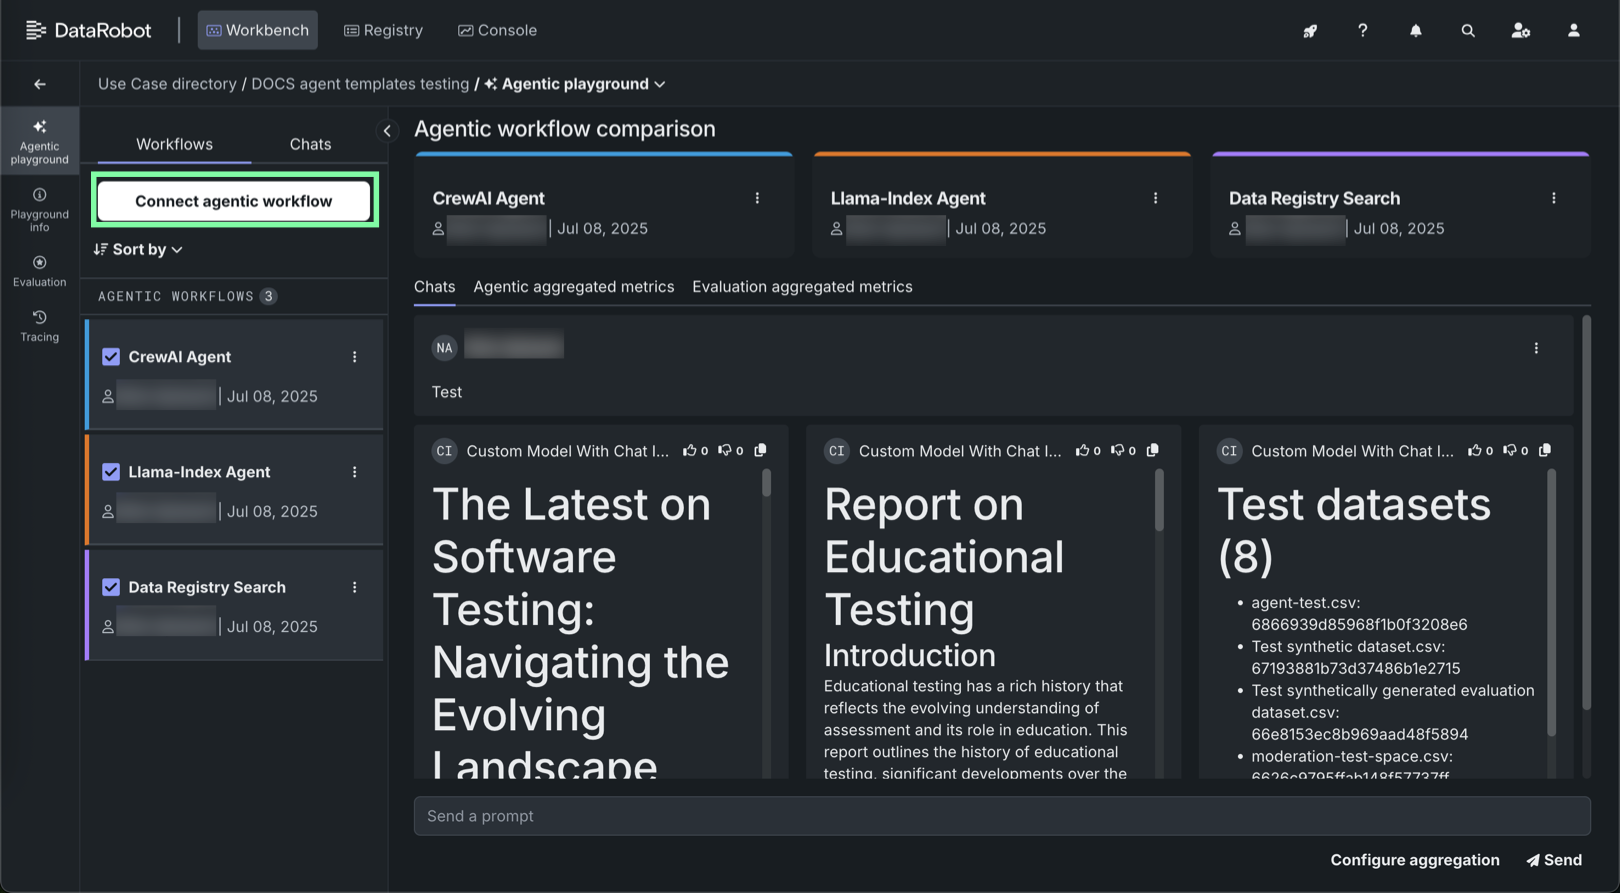The width and height of the screenshot is (1620, 893).
Task: Click the Connect agentic workflow button
Action: [234, 201]
